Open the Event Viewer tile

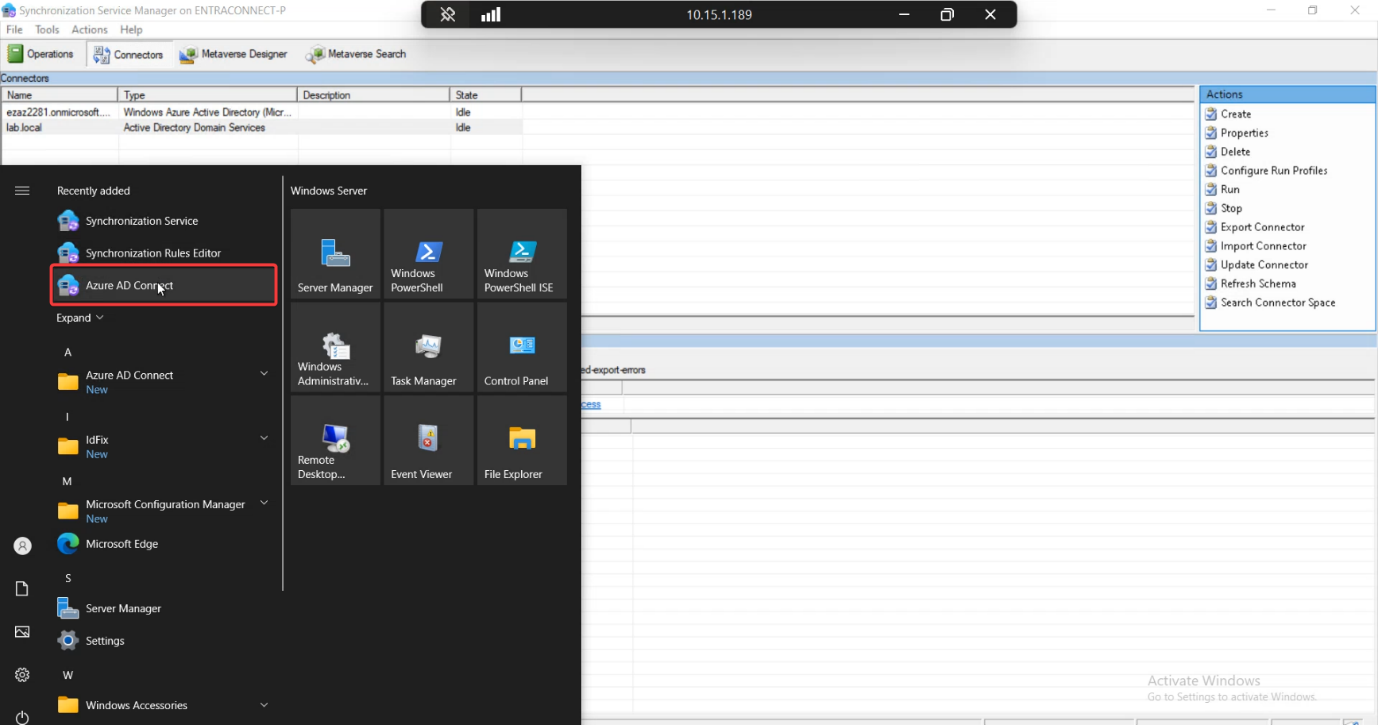[x=428, y=440]
